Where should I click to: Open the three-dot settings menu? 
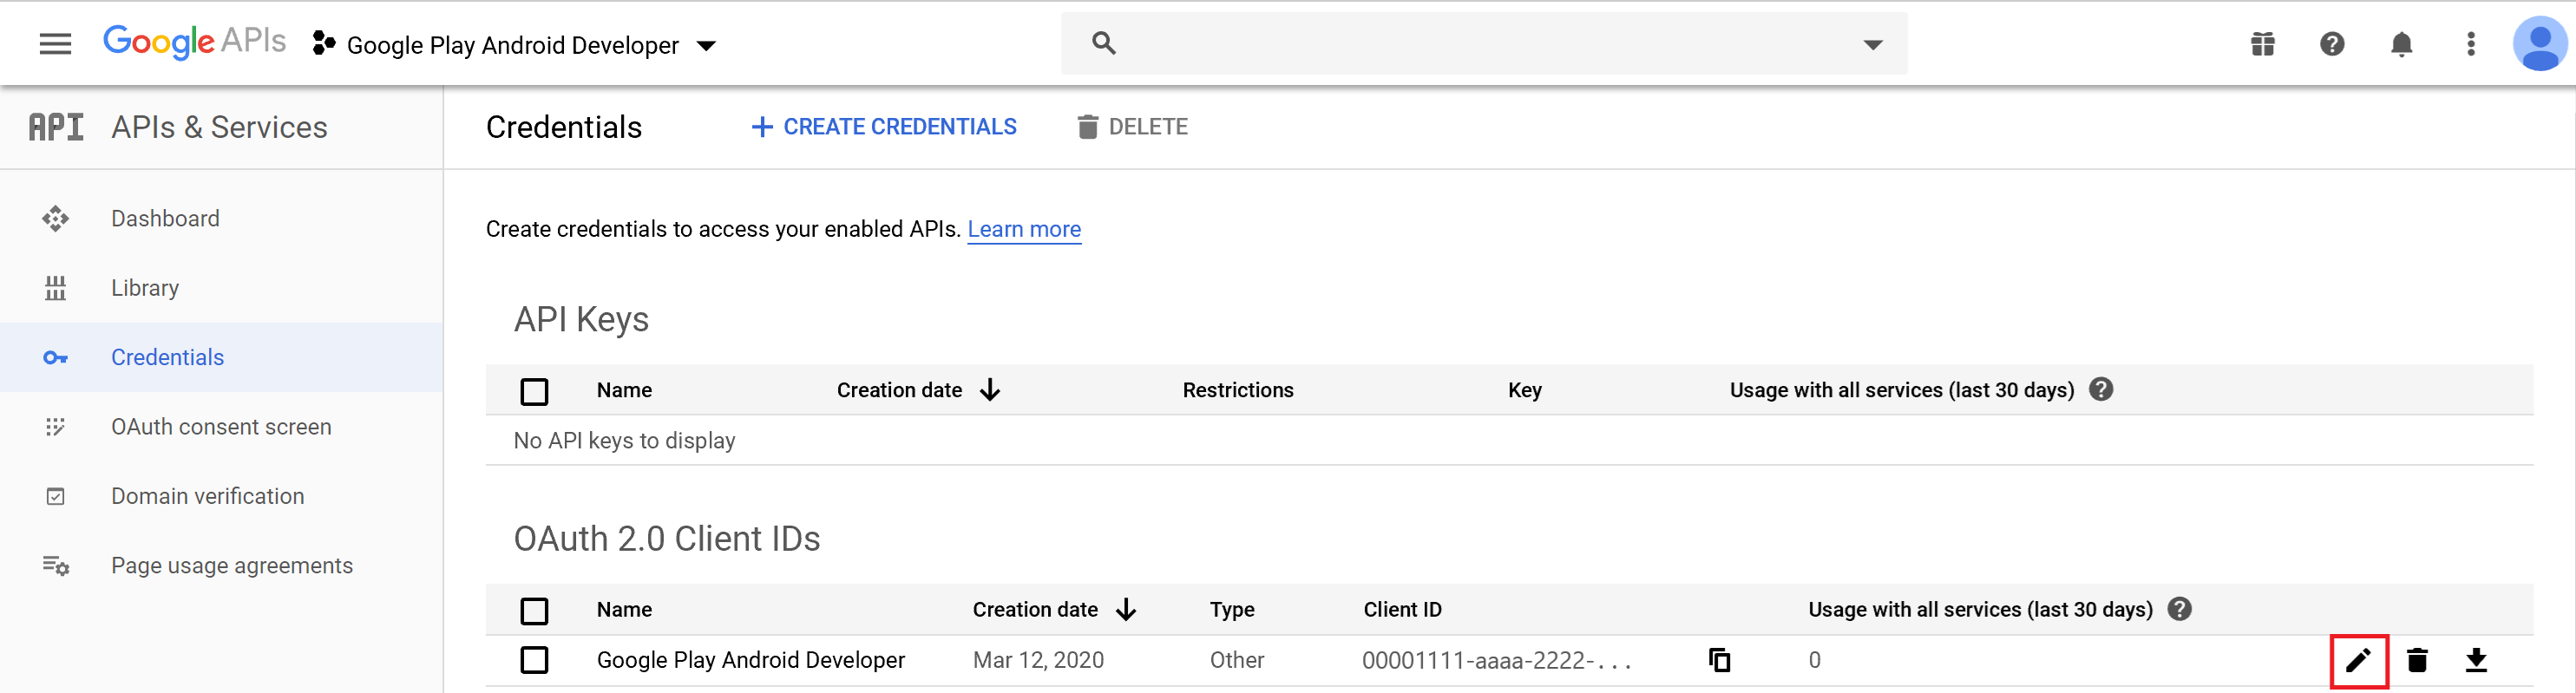(x=2470, y=44)
